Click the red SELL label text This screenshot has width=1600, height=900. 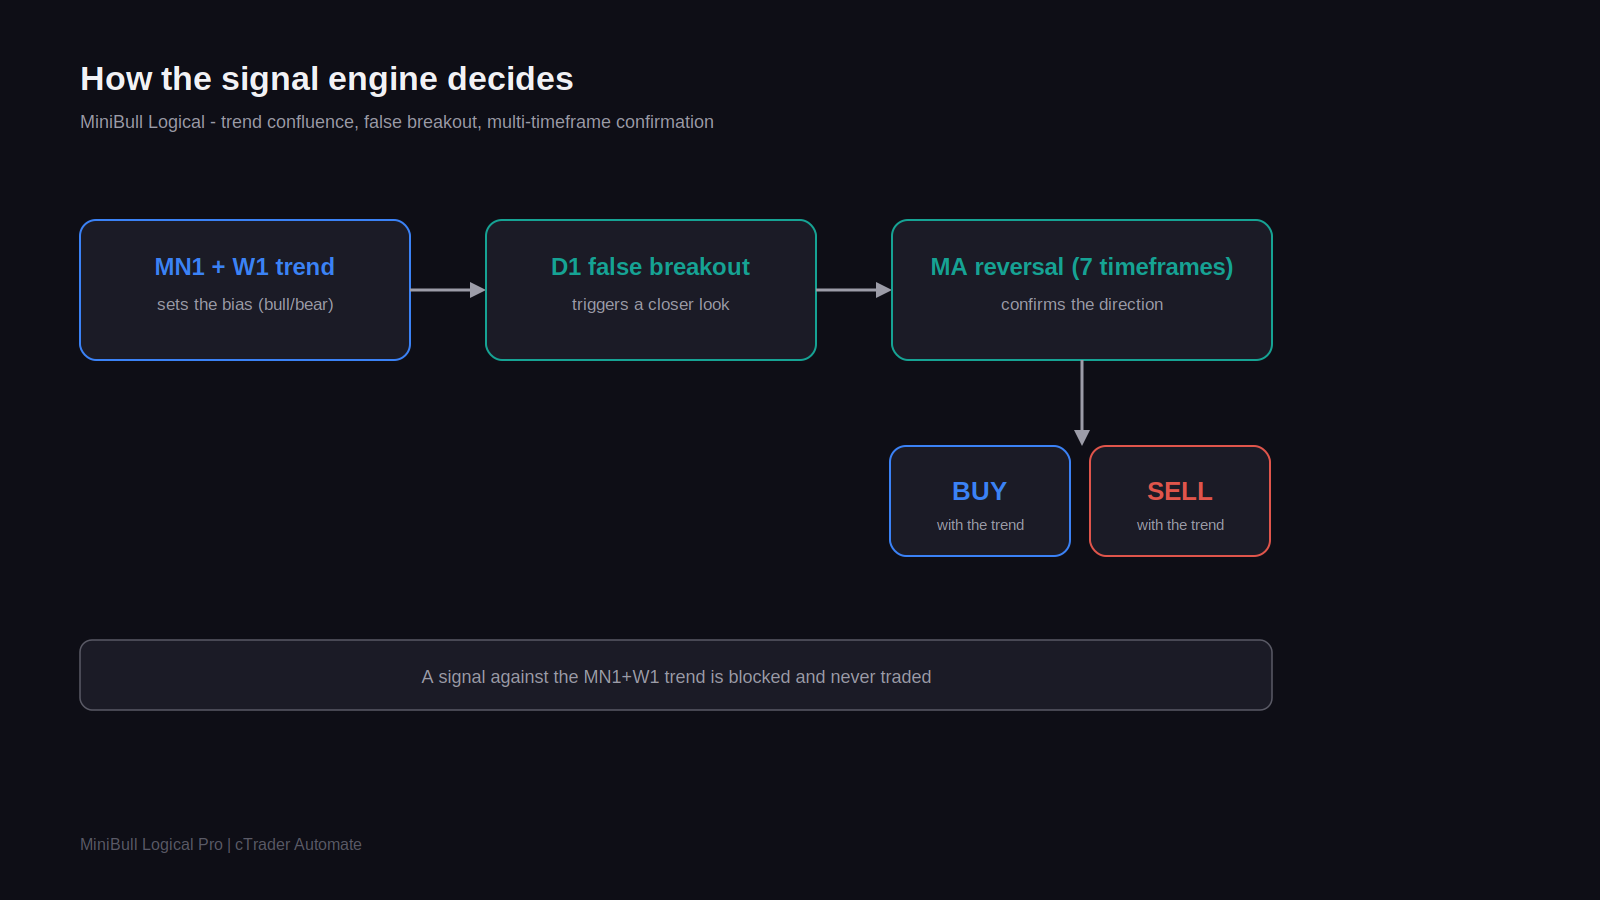pos(1180,491)
